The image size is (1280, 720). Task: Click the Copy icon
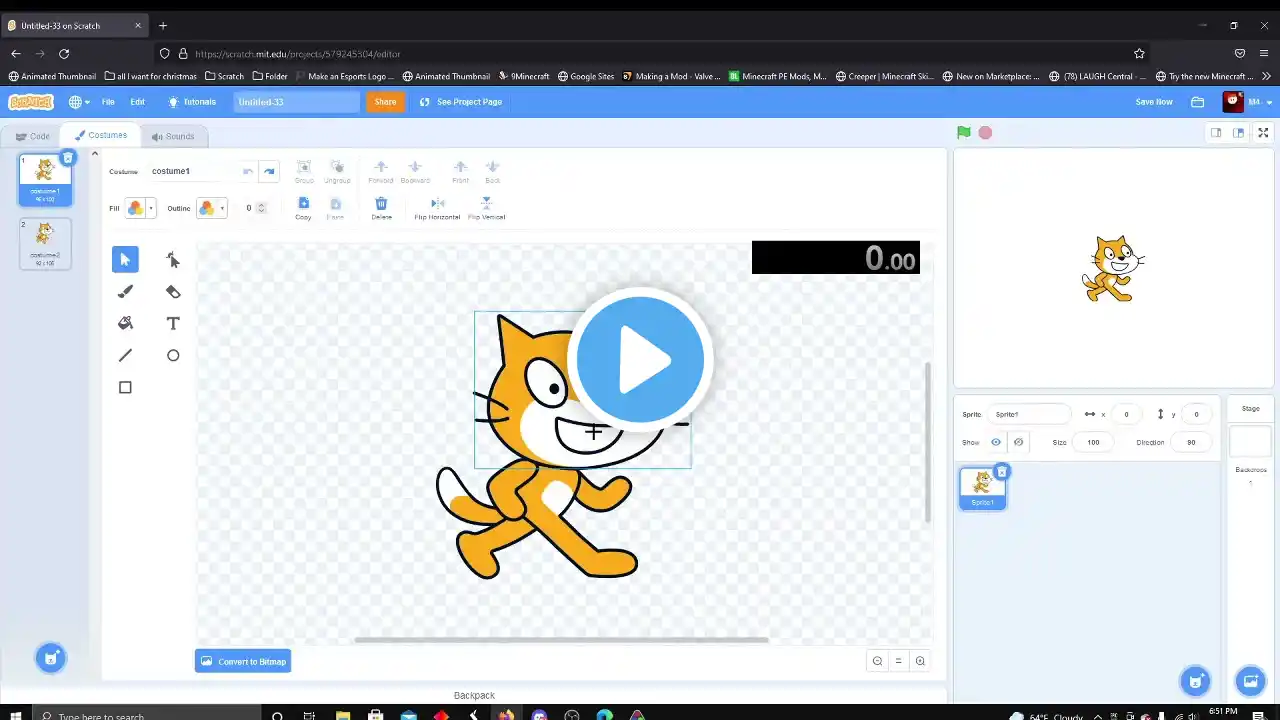pos(303,204)
